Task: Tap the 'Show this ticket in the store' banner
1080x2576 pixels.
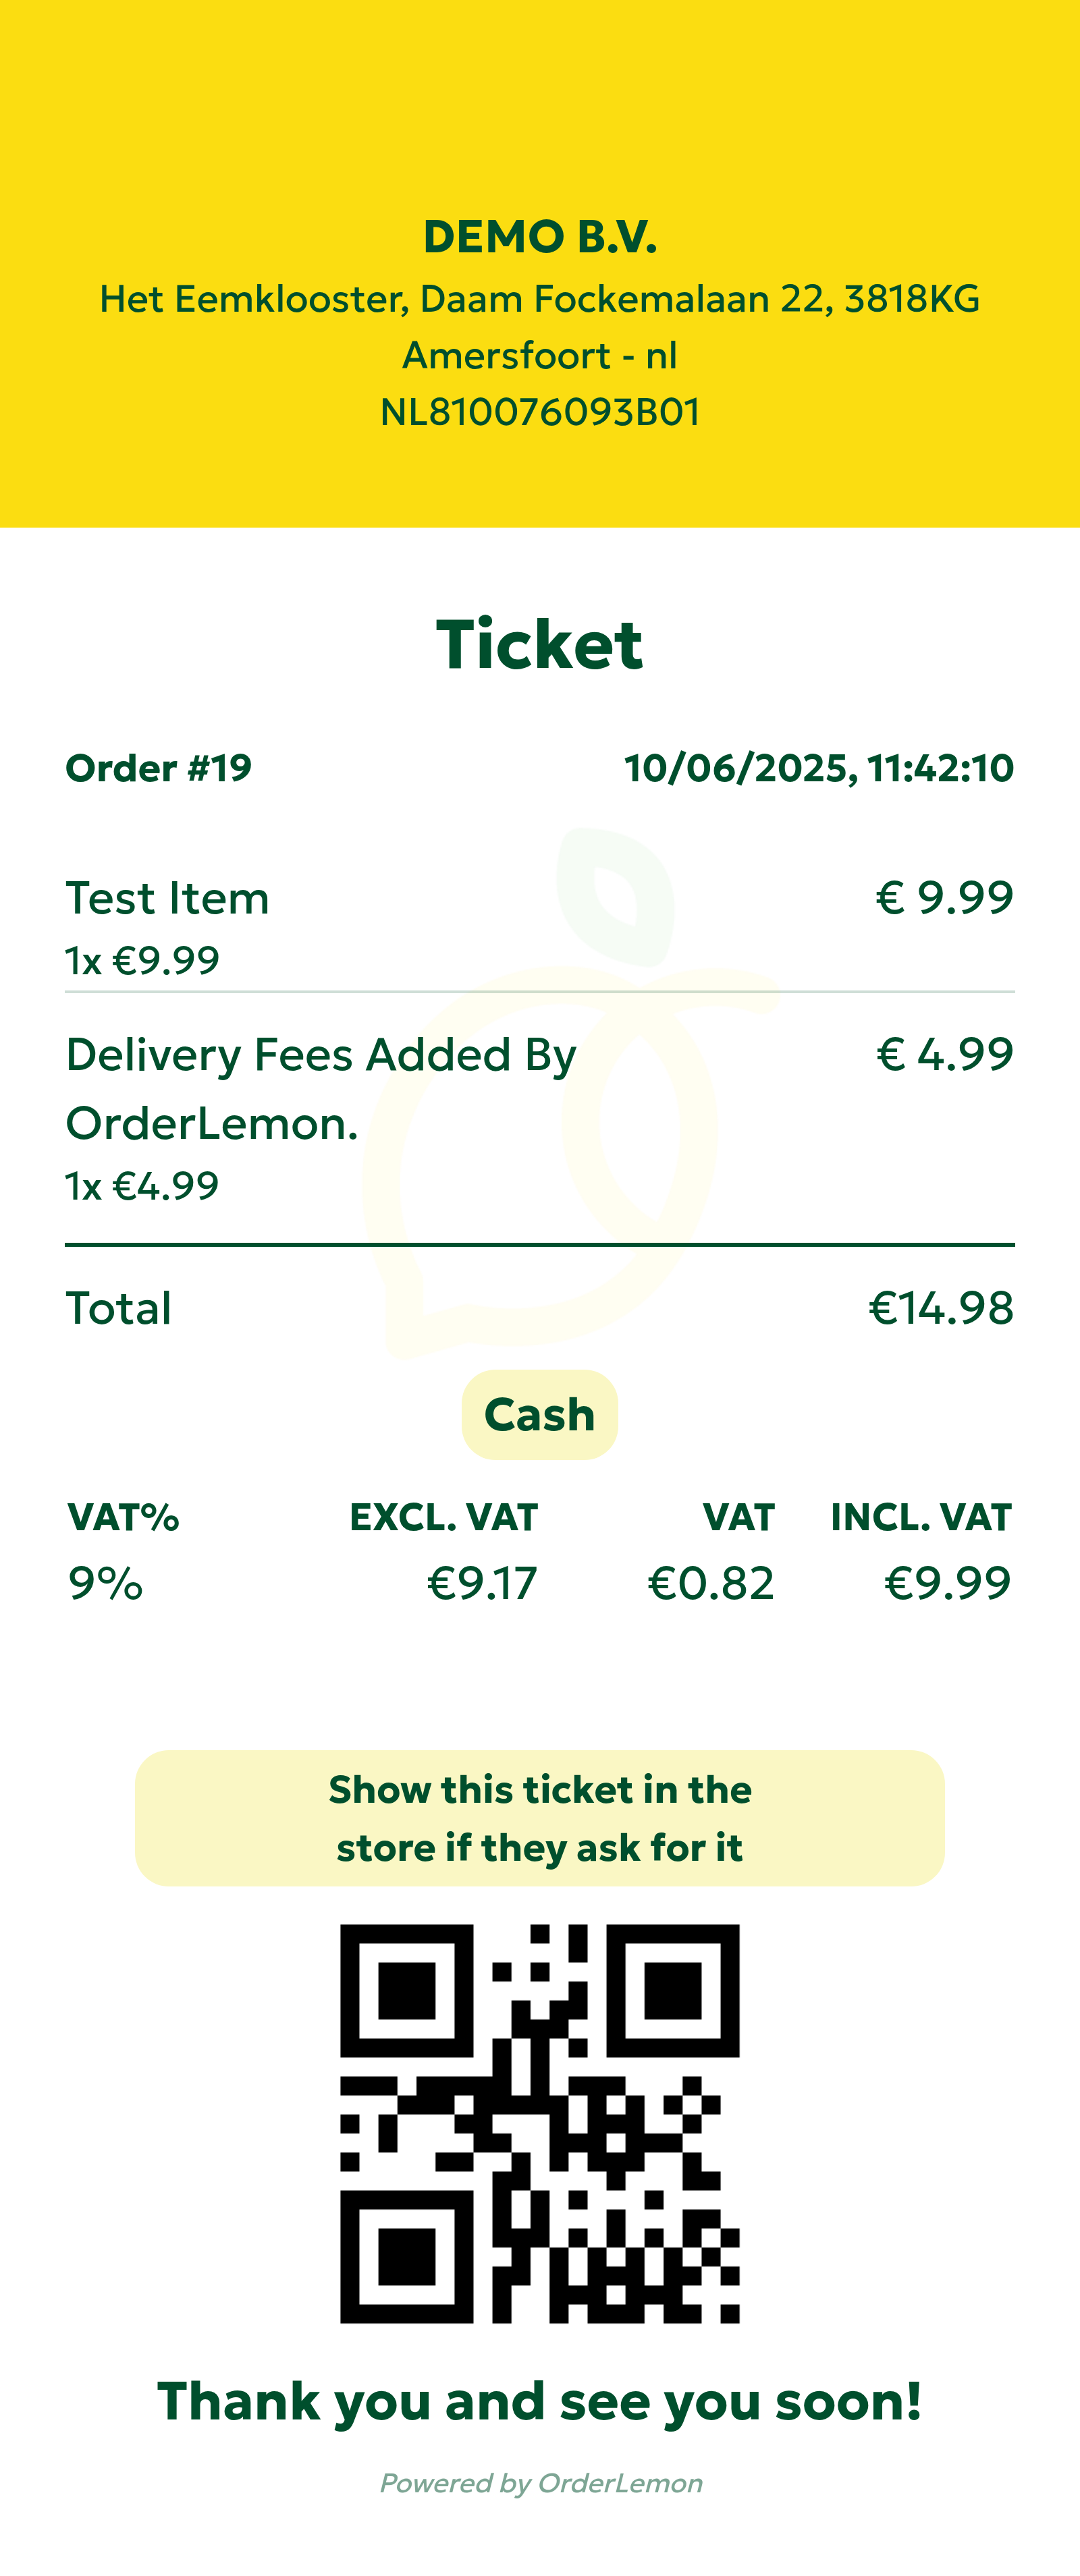Action: pyautogui.click(x=540, y=1818)
